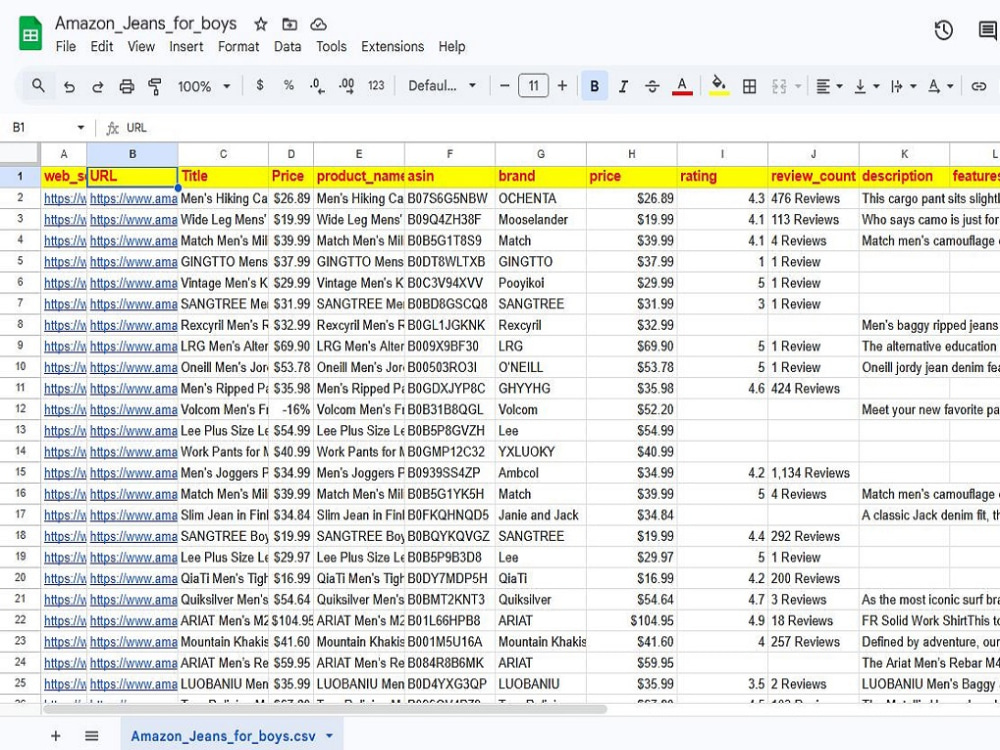Open the text color picker

pyautogui.click(x=682, y=86)
